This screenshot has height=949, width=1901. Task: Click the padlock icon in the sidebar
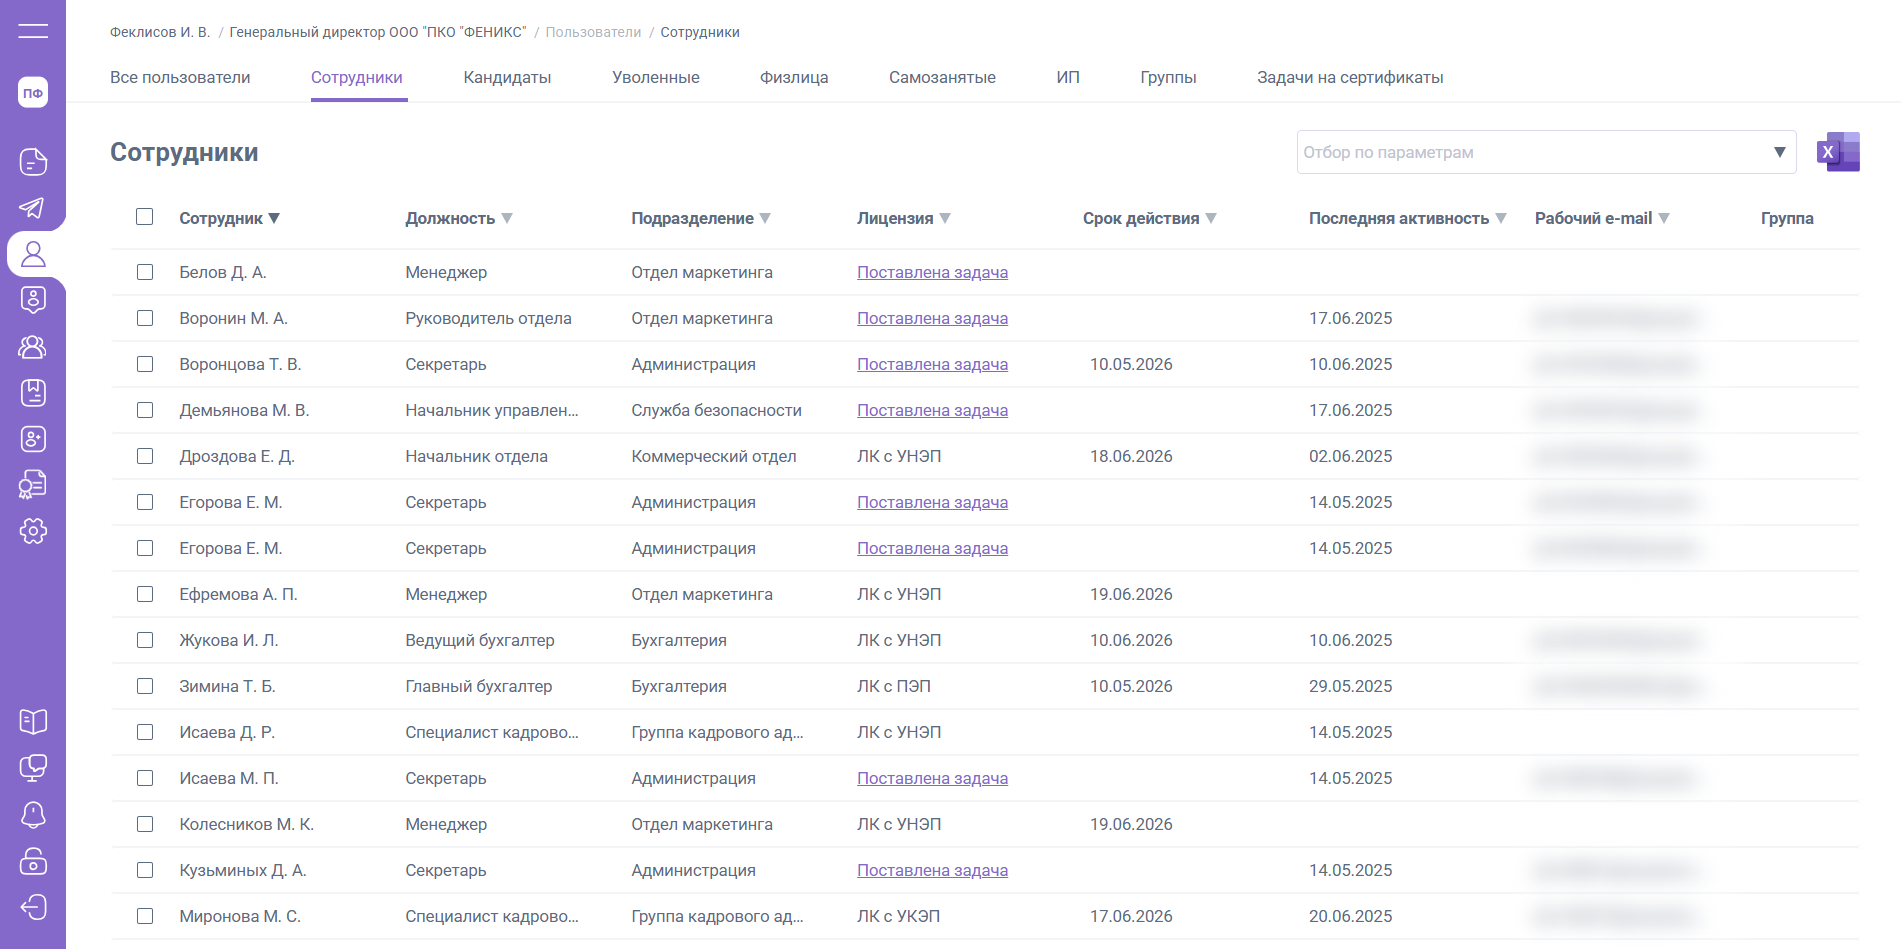[x=33, y=861]
